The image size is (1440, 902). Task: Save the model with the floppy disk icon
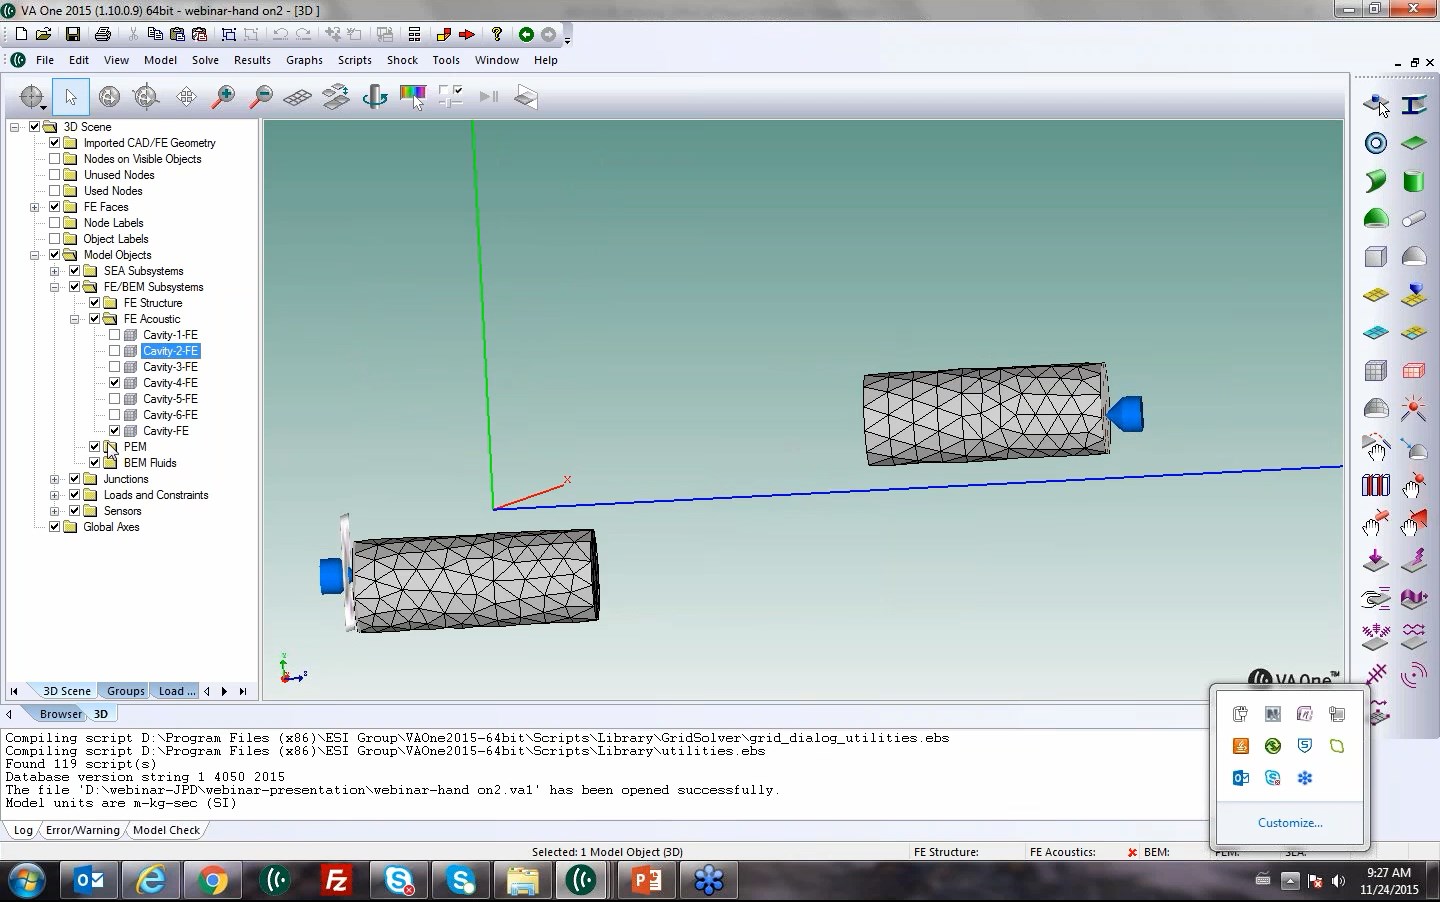tap(73, 34)
